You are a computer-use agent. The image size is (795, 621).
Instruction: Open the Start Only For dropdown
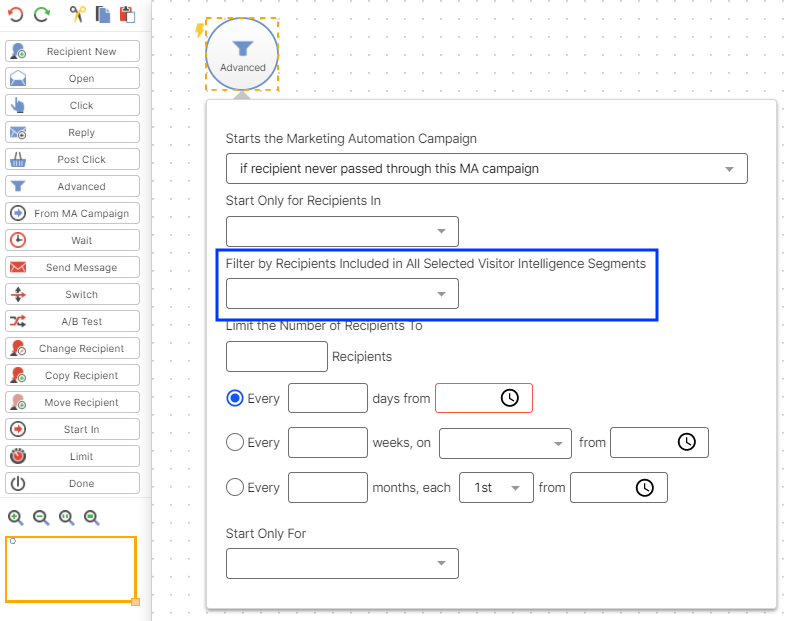(x=342, y=563)
